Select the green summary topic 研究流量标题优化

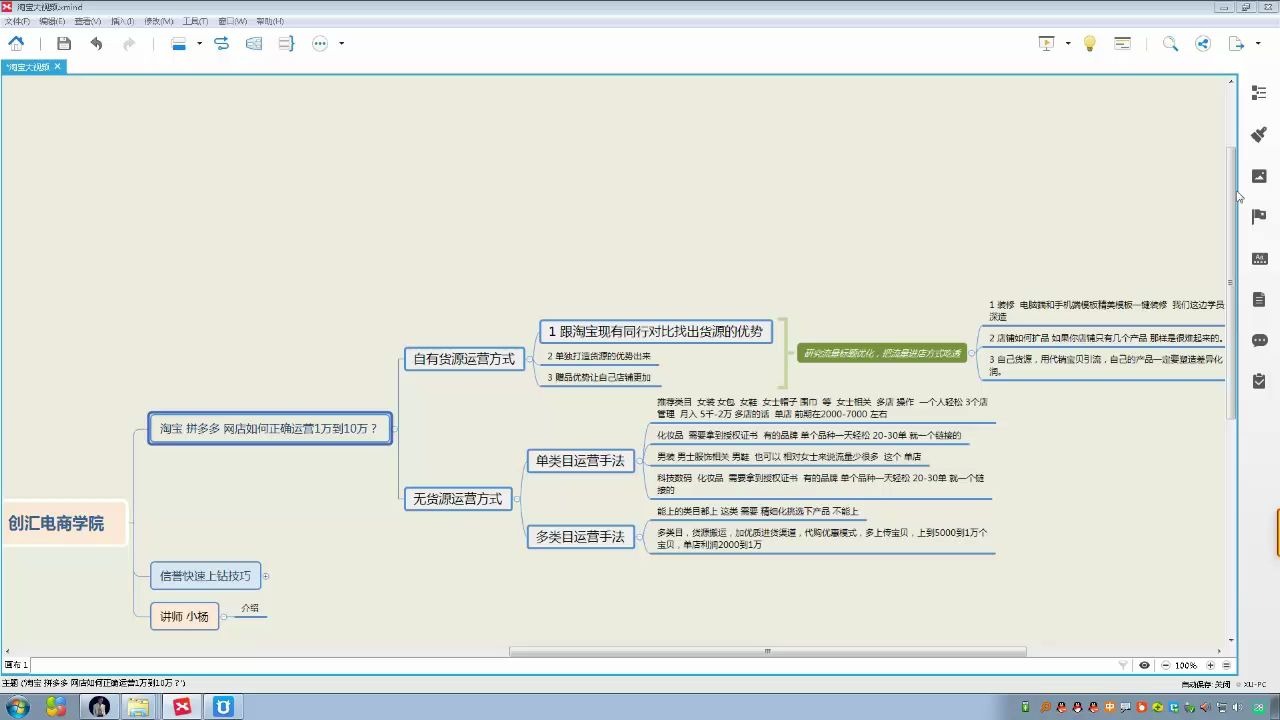[x=882, y=353]
